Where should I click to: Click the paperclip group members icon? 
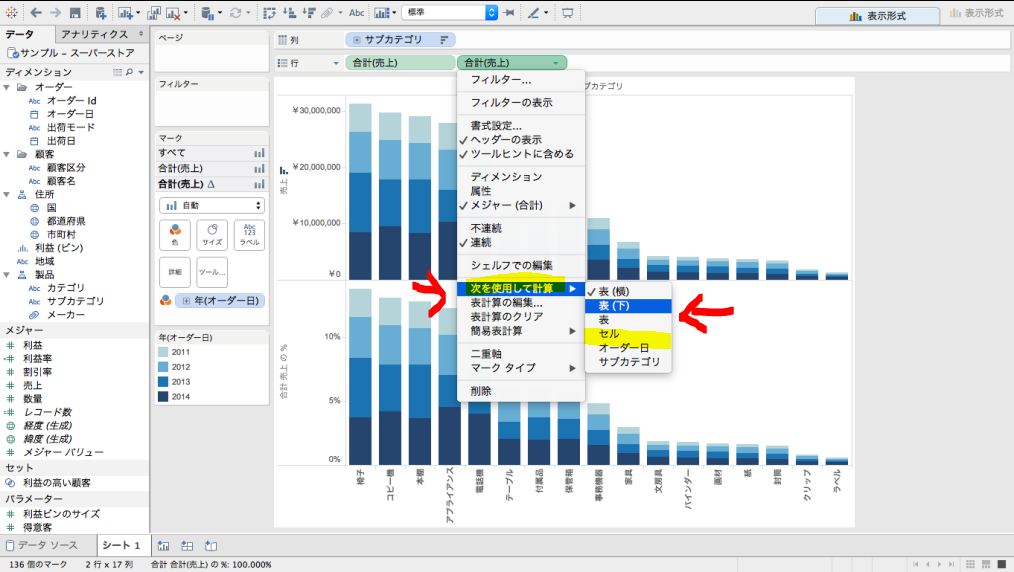coord(328,12)
